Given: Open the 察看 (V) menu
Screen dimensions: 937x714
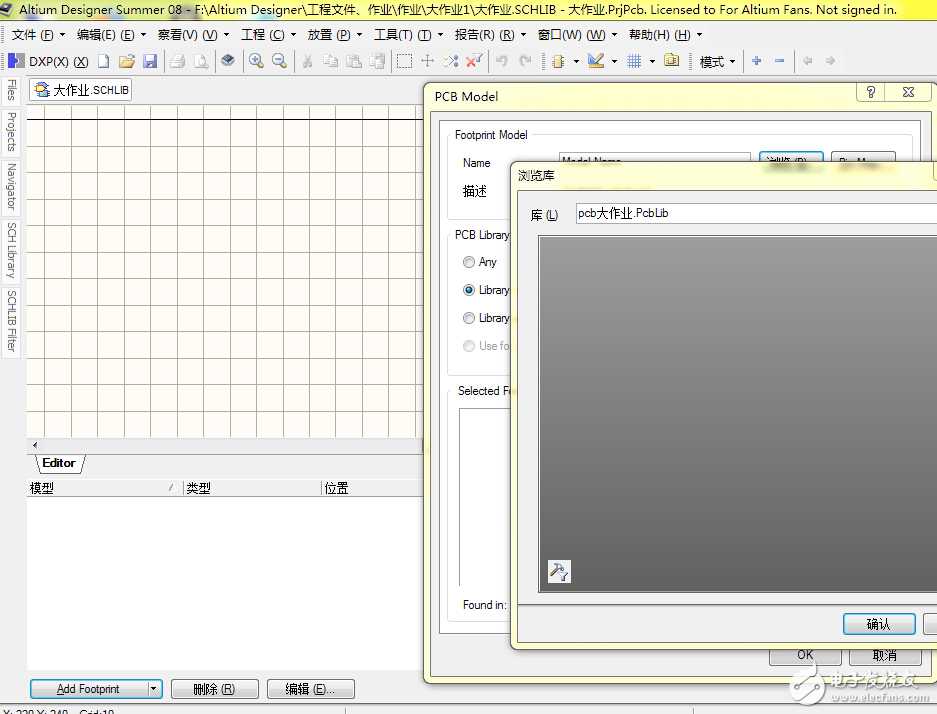Looking at the screenshot, I should coord(193,35).
